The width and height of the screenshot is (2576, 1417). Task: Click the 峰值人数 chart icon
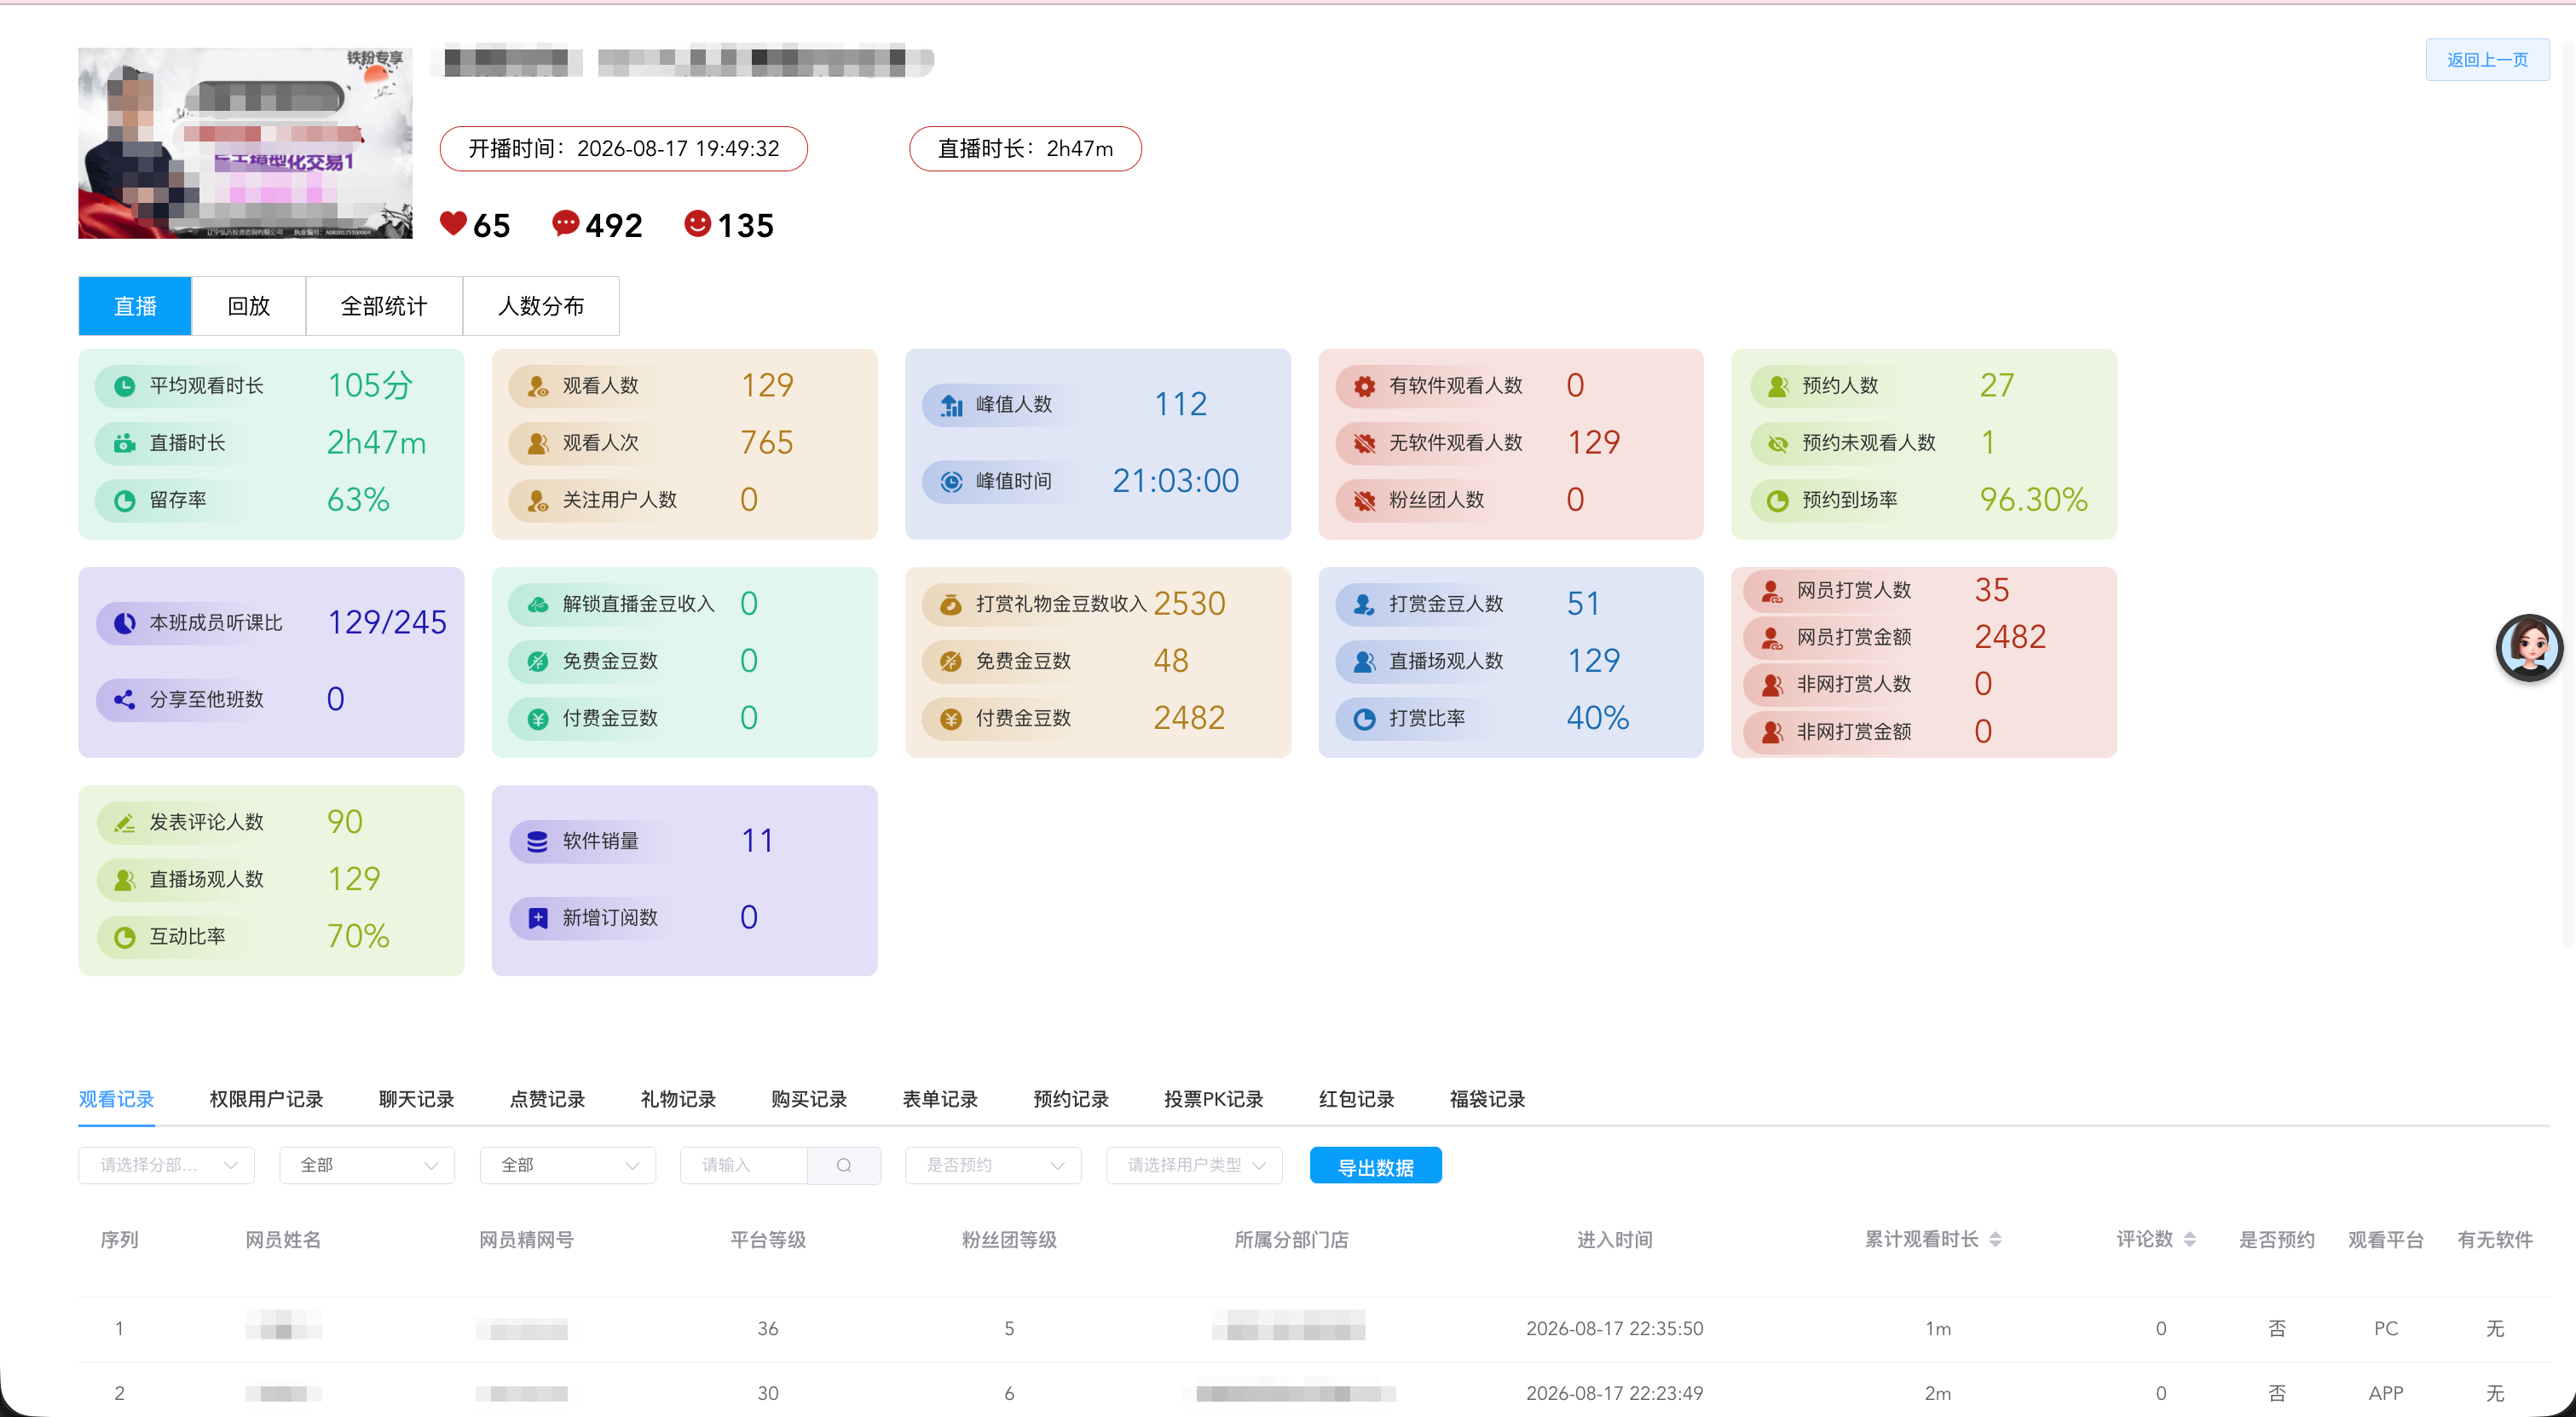(951, 405)
